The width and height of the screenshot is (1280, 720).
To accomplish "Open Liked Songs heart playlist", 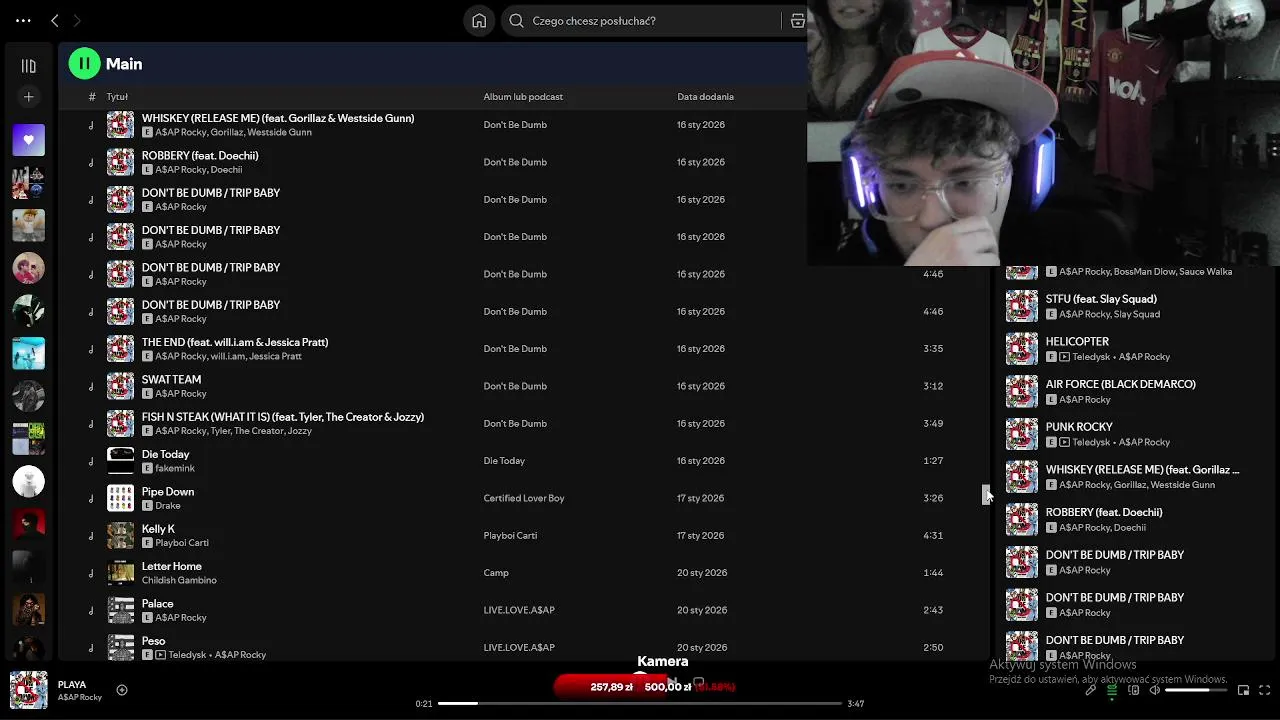I will (29, 140).
